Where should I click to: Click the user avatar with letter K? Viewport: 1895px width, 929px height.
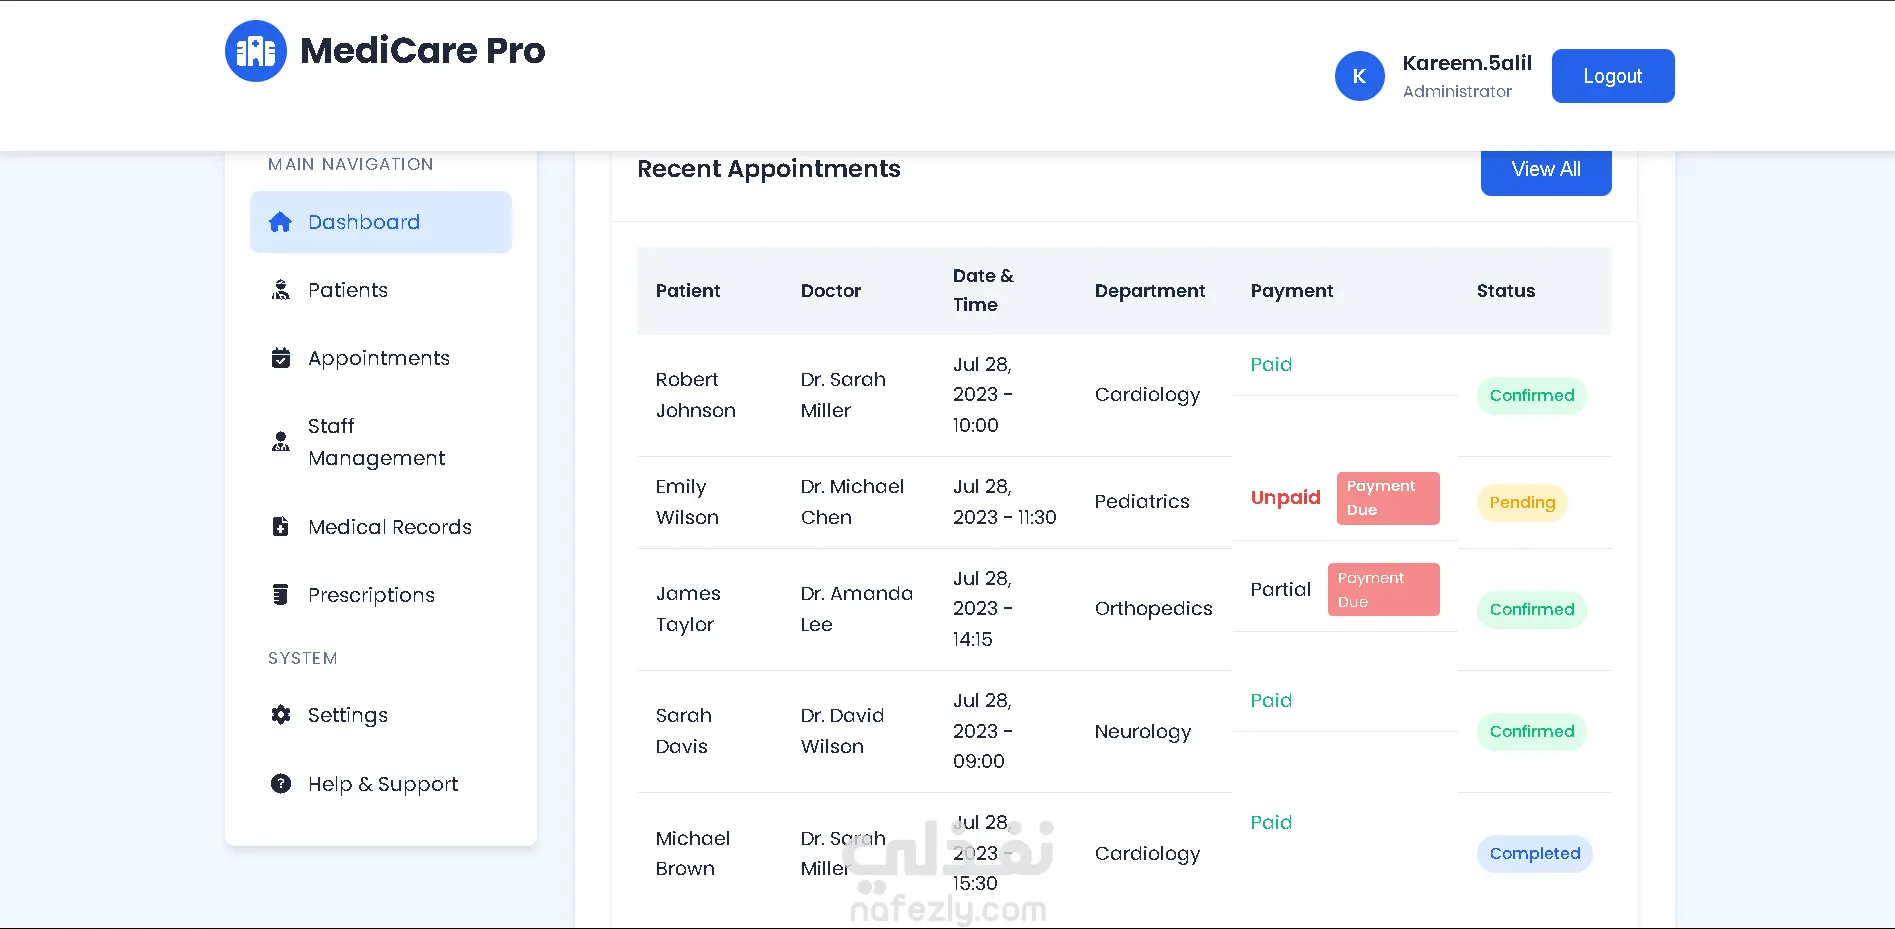click(x=1359, y=76)
